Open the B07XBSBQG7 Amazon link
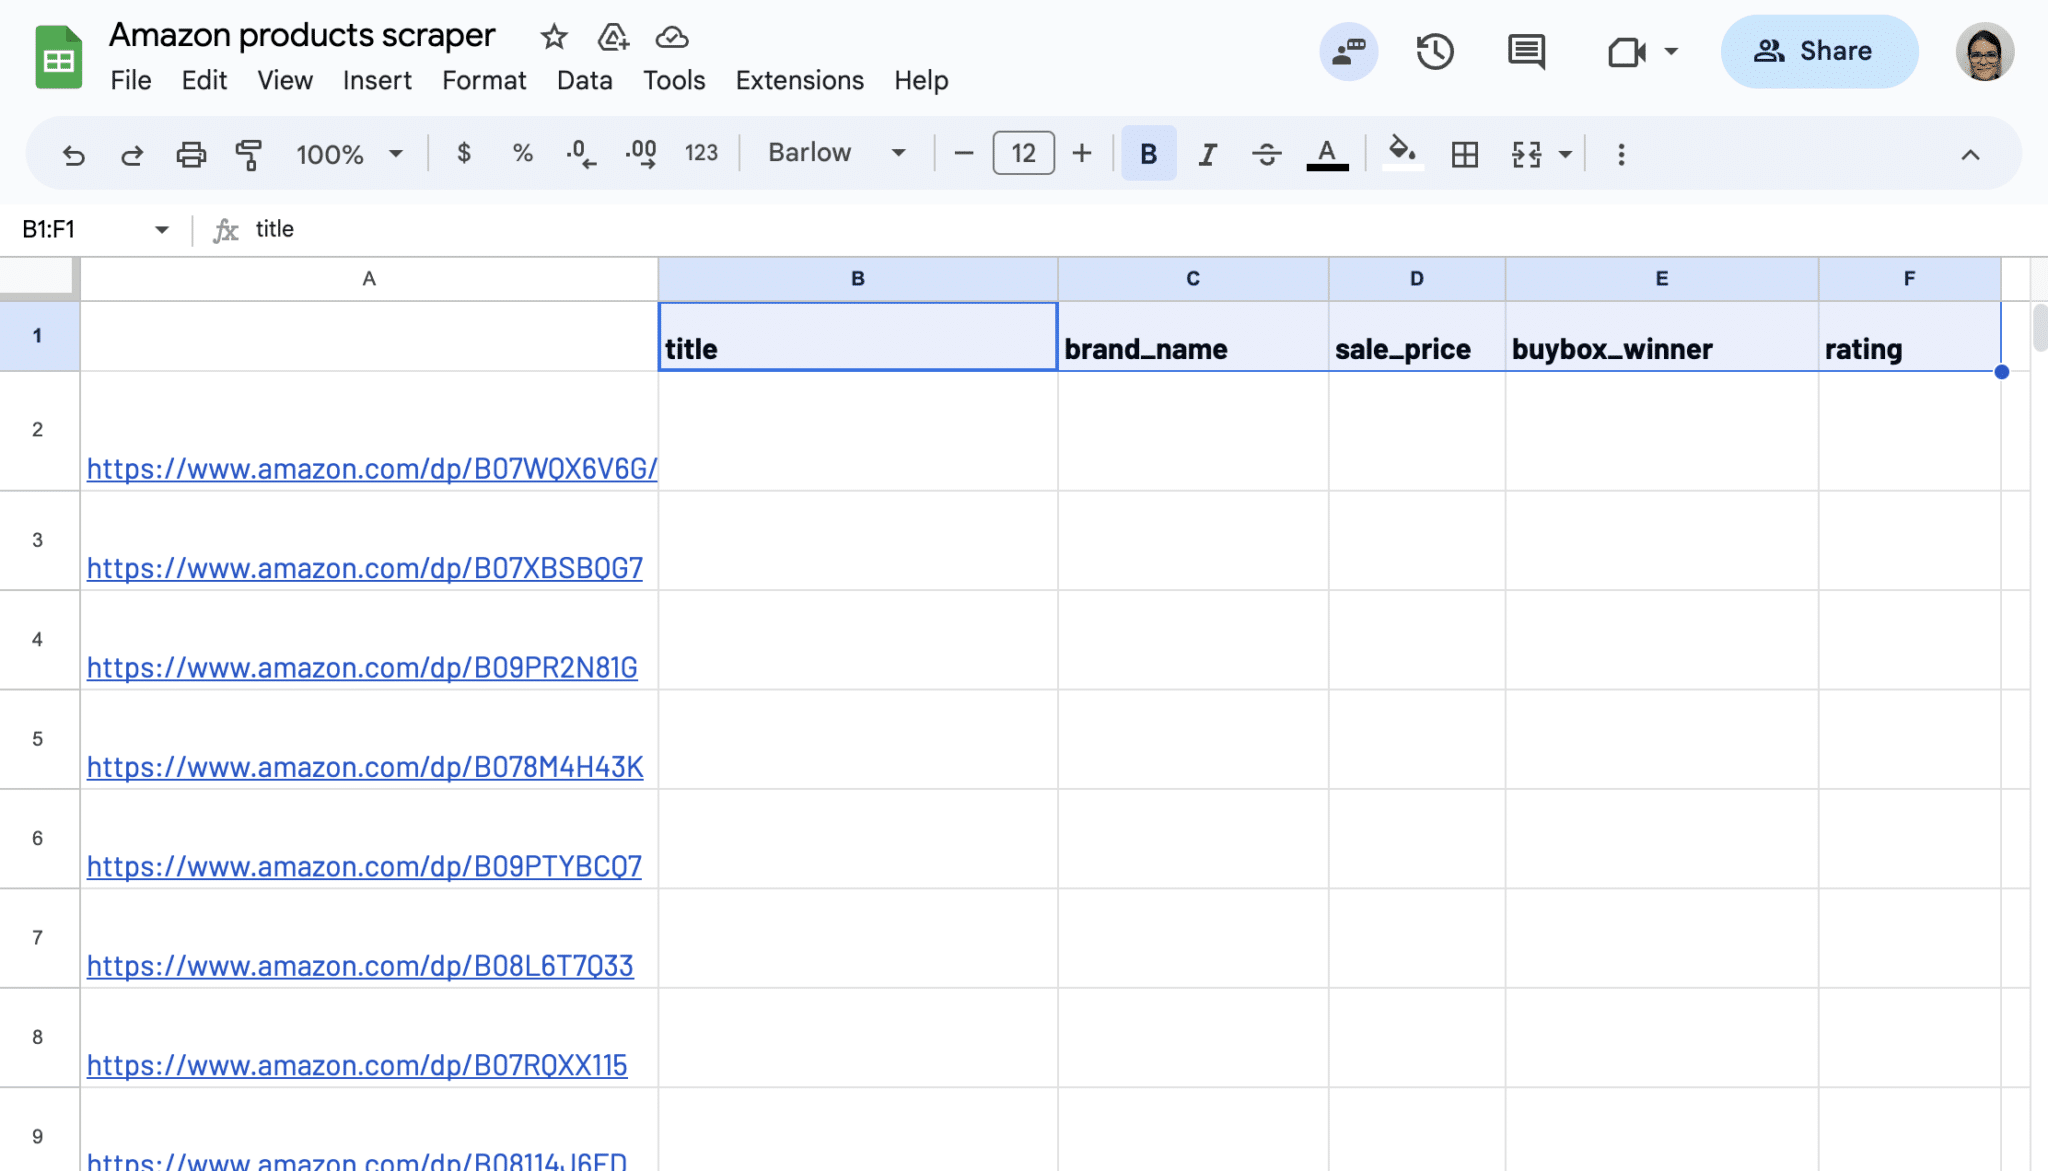2048x1171 pixels. (x=364, y=567)
